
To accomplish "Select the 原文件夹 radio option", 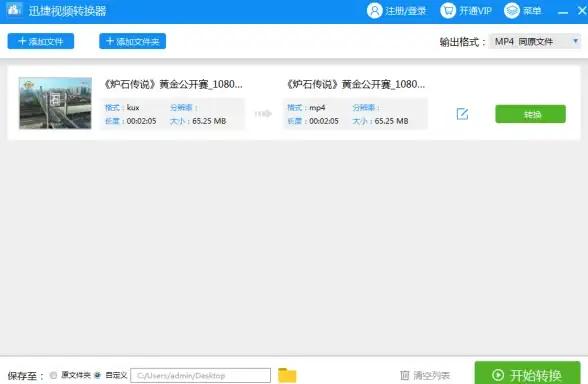I will point(54,375).
